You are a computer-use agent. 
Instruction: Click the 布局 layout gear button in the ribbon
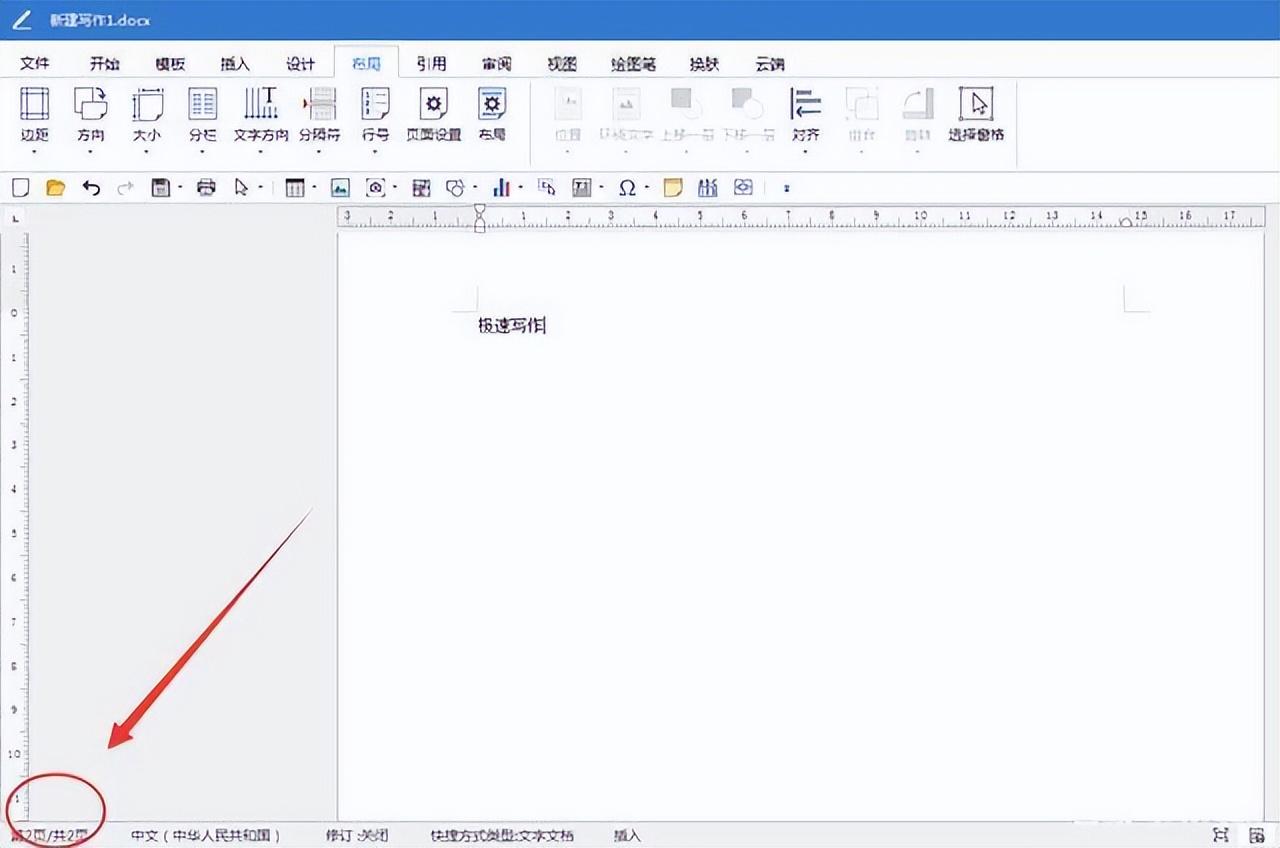pyautogui.click(x=491, y=114)
